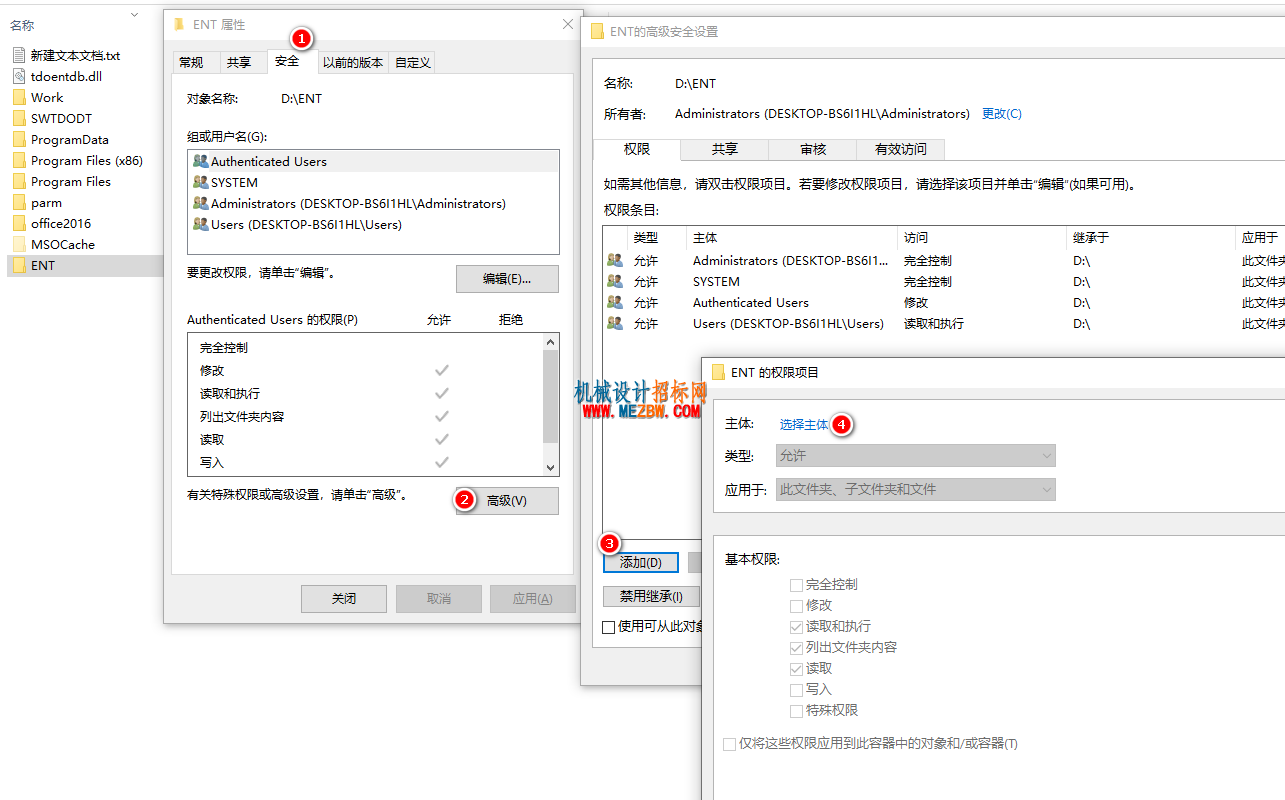Check 仅将这些权限应用到此容器中的对象 checkbox
The image size is (1285, 800).
(729, 744)
